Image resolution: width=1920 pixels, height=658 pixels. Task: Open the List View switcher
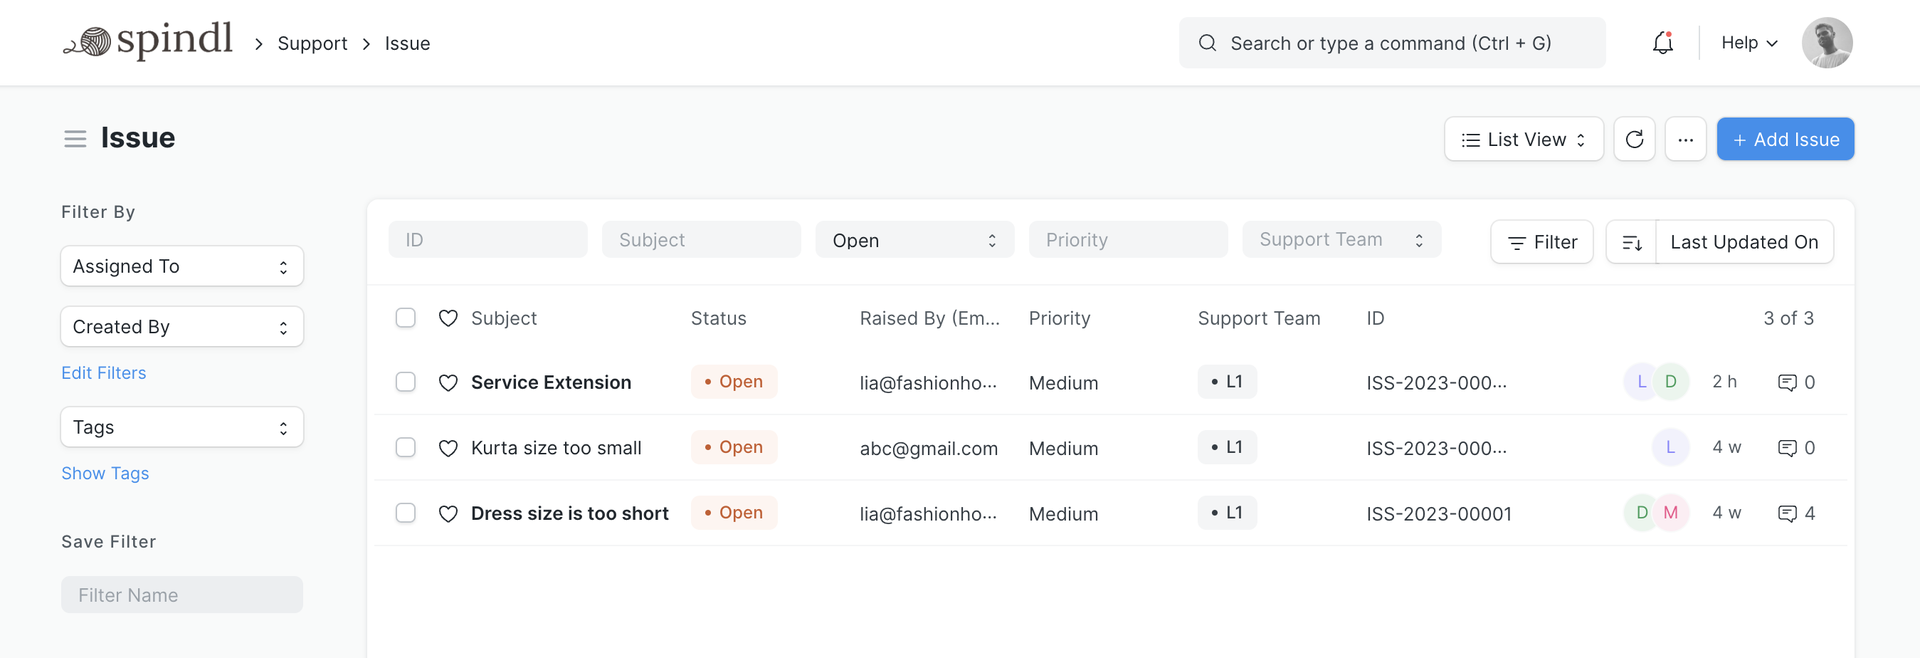1523,139
